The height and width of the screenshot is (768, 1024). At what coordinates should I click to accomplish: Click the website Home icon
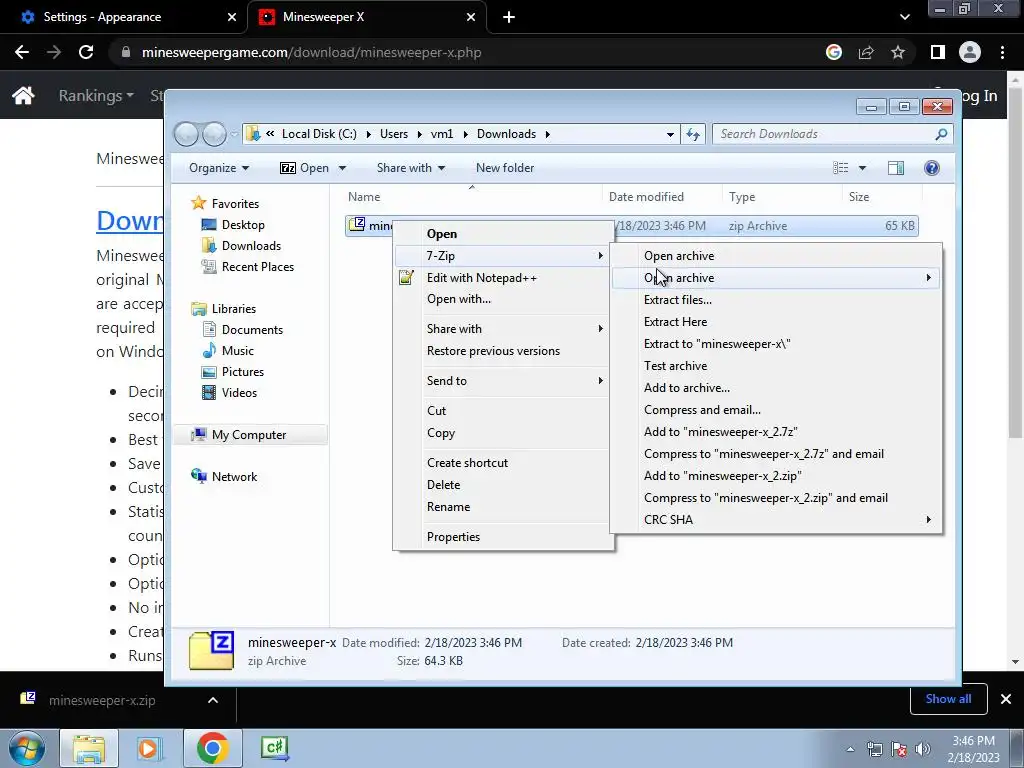[x=24, y=95]
